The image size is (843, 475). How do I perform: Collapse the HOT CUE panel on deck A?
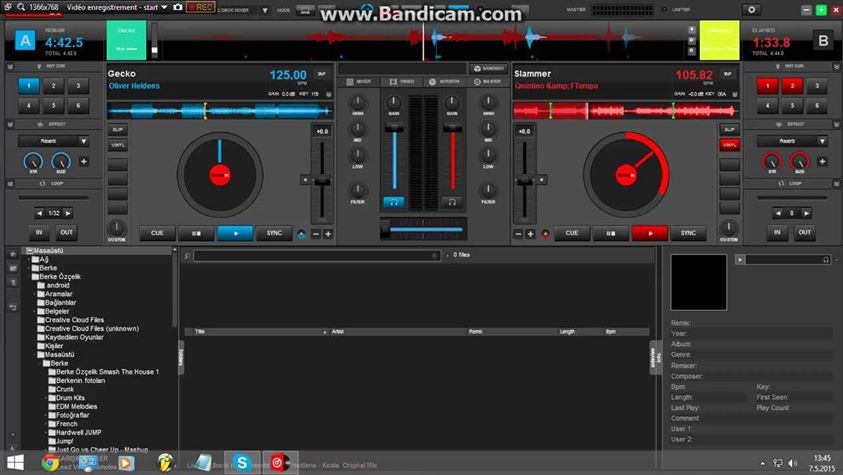[x=10, y=67]
